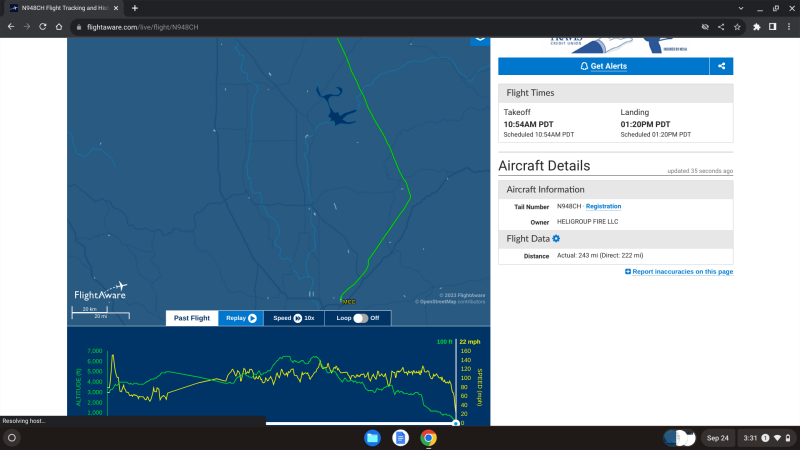Click the tracking blocked eye icon
This screenshot has height=450, width=800.
705,27
